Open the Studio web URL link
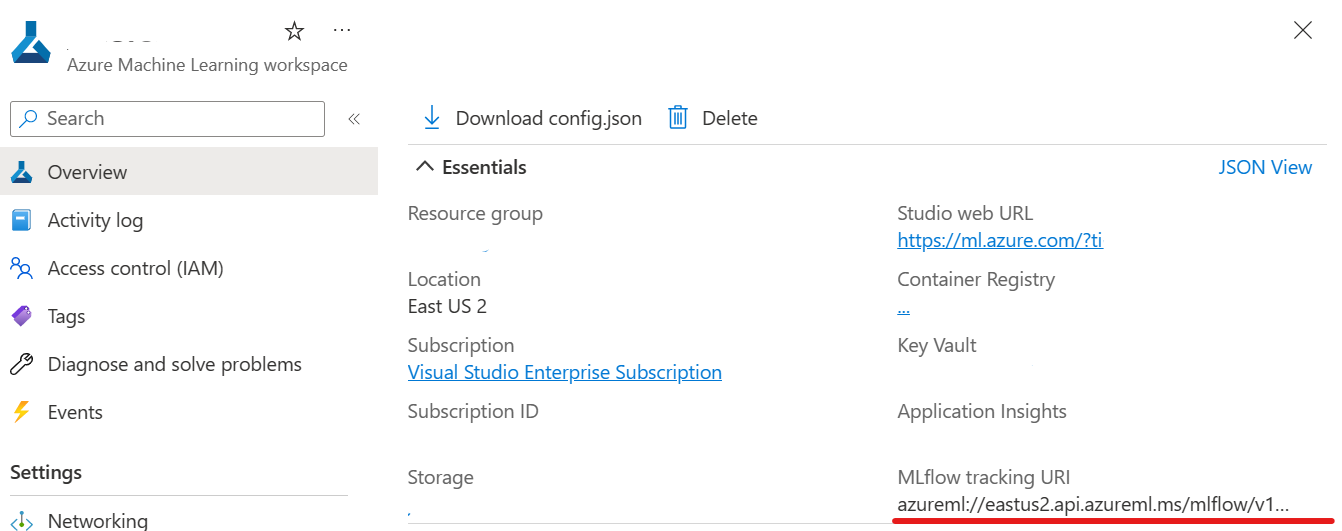1342x531 pixels. click(999, 240)
